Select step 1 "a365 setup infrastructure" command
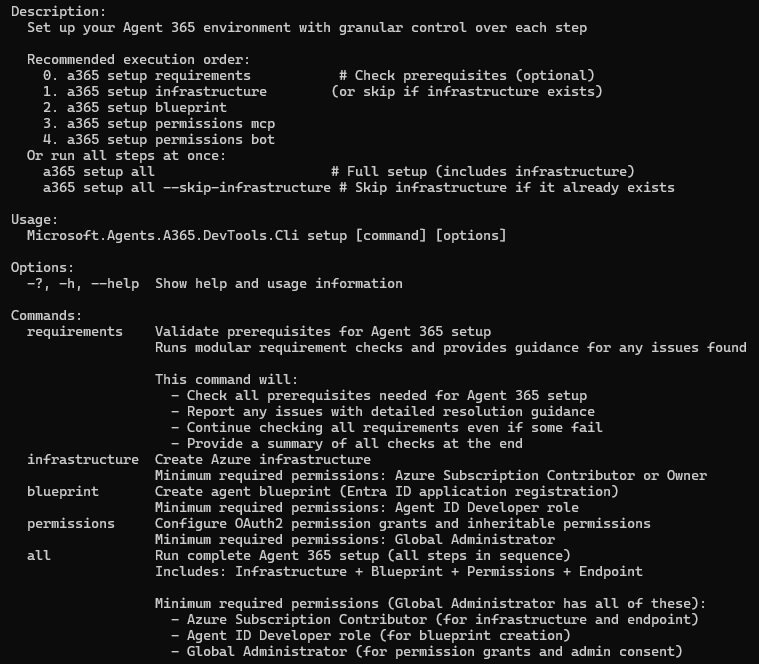Viewport: 759px width, 664px height. click(166, 91)
